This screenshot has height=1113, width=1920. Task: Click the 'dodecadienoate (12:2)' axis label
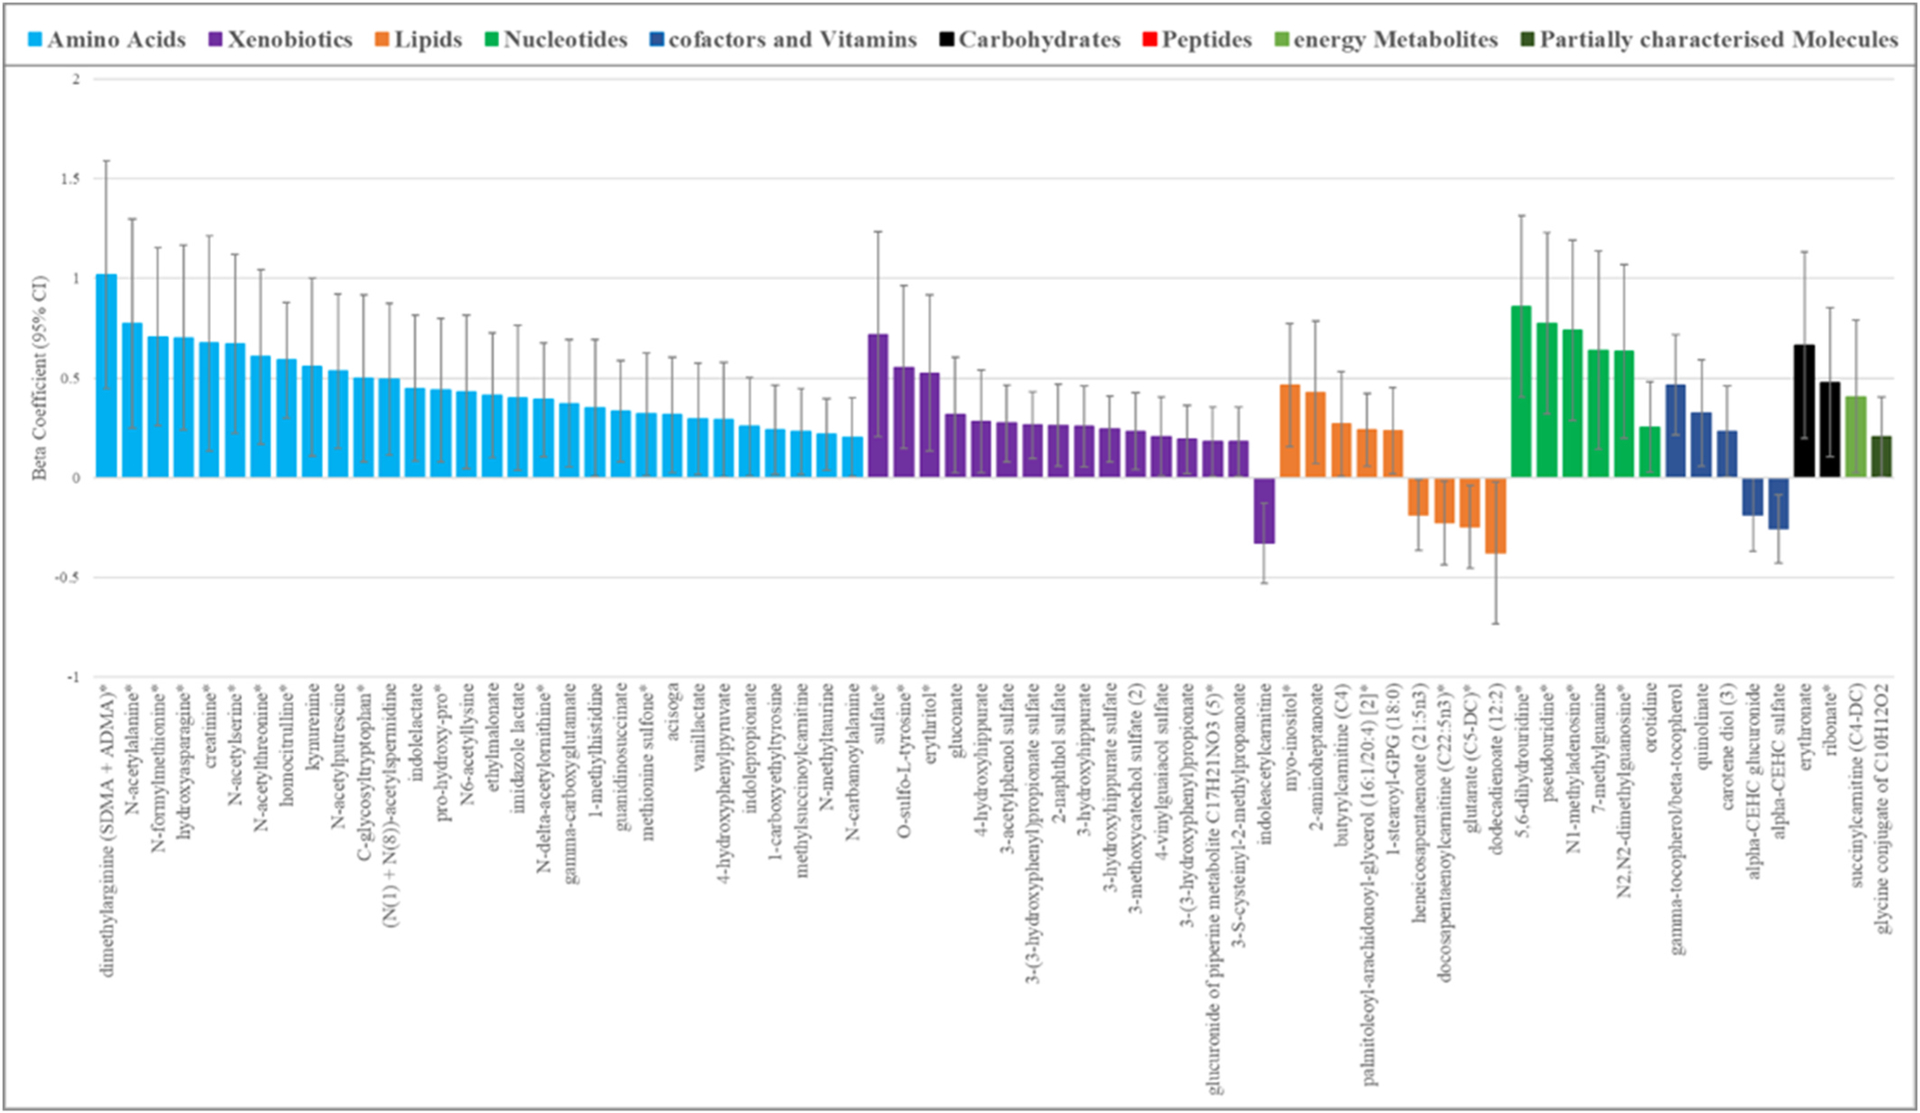[x=1496, y=768]
